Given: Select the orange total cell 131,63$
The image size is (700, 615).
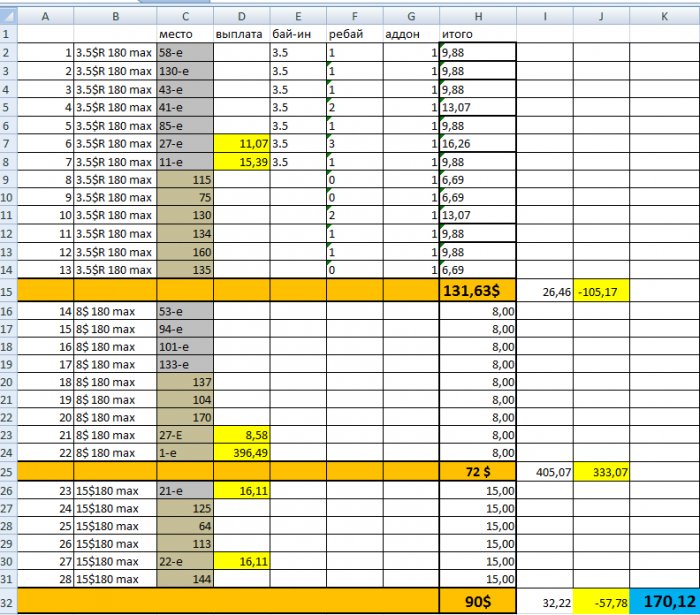Looking at the screenshot, I should [478, 291].
